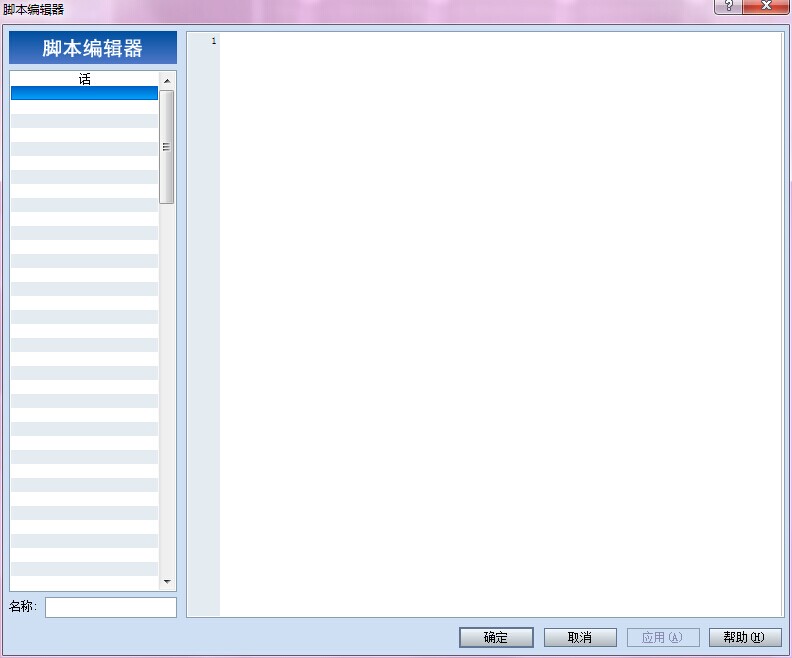Click the script list scroll down arrow
792x658 pixels.
167,582
